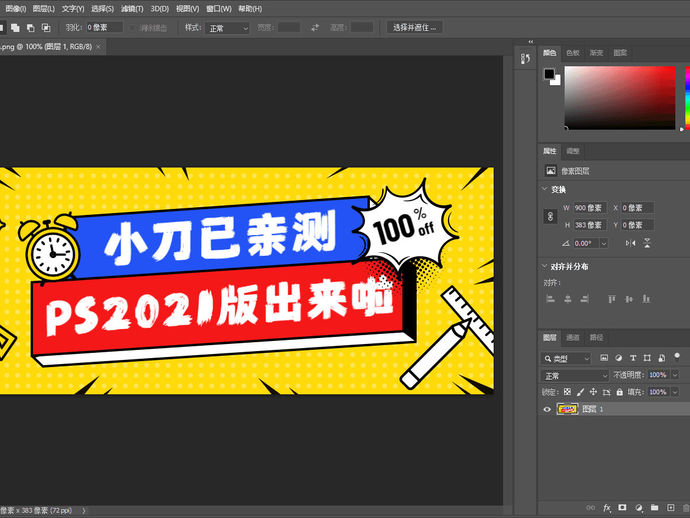The height and width of the screenshot is (518, 690).
Task: Create new fill or adjustment layer icon
Action: pos(639,507)
